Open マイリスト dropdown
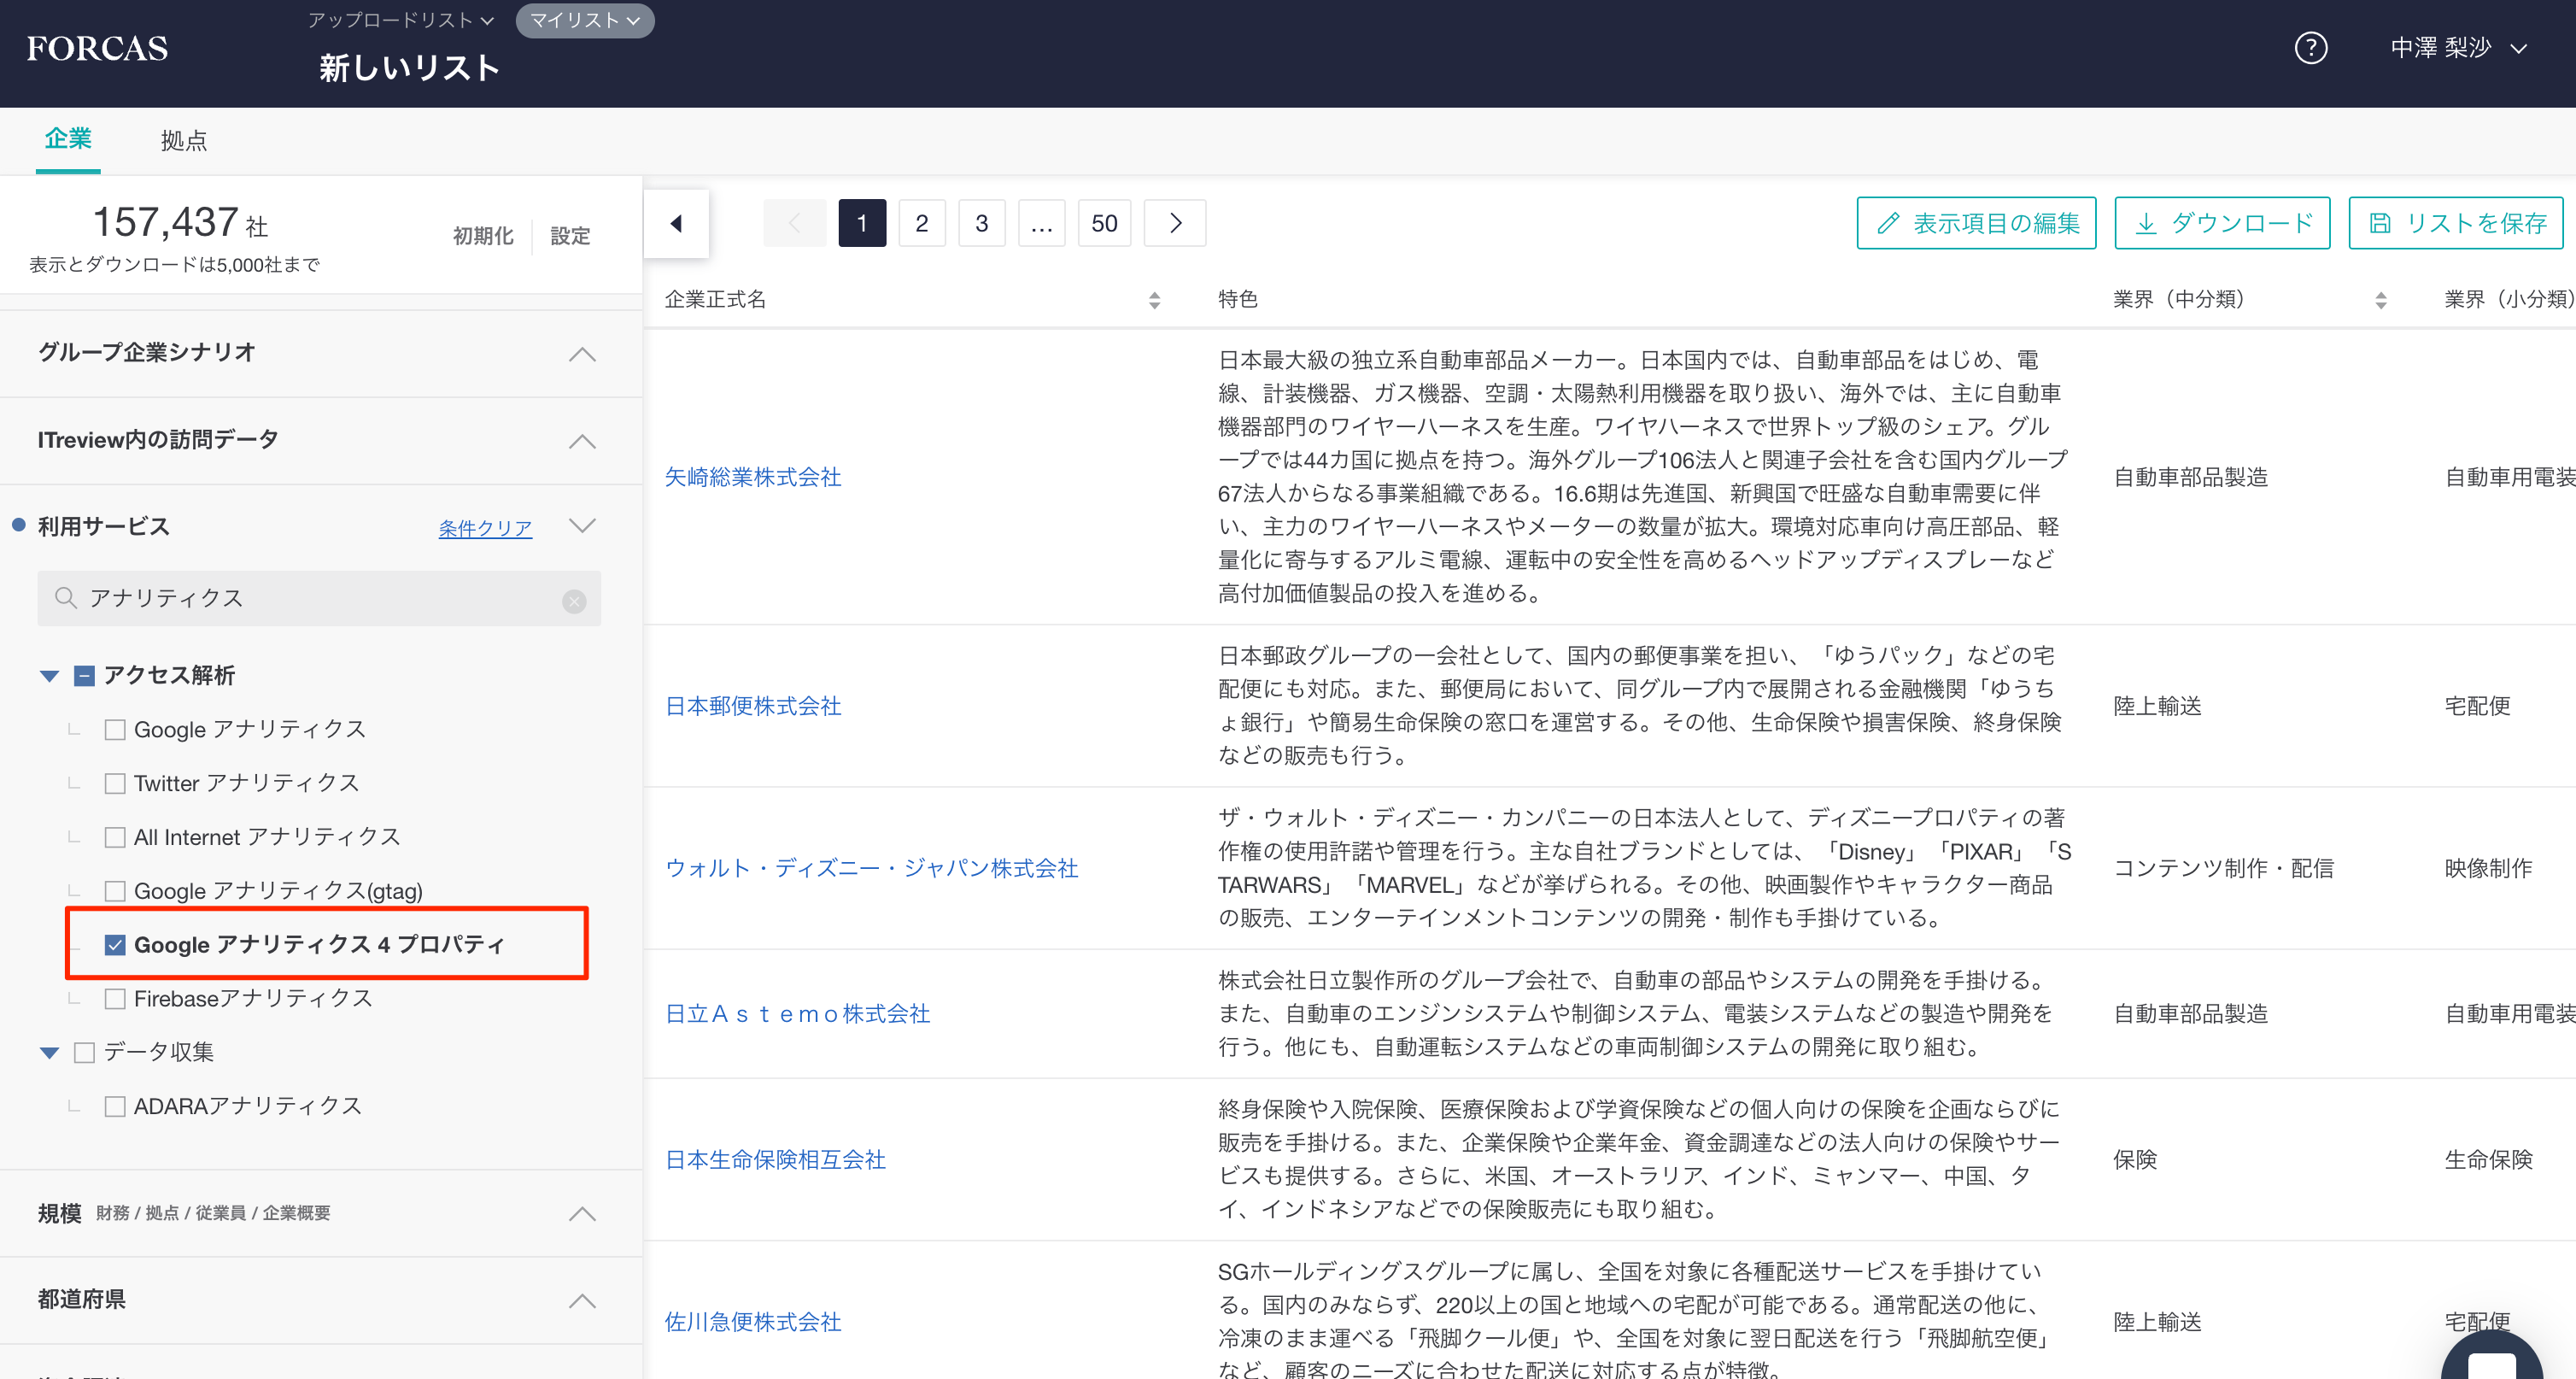The width and height of the screenshot is (2576, 1379). tap(584, 20)
